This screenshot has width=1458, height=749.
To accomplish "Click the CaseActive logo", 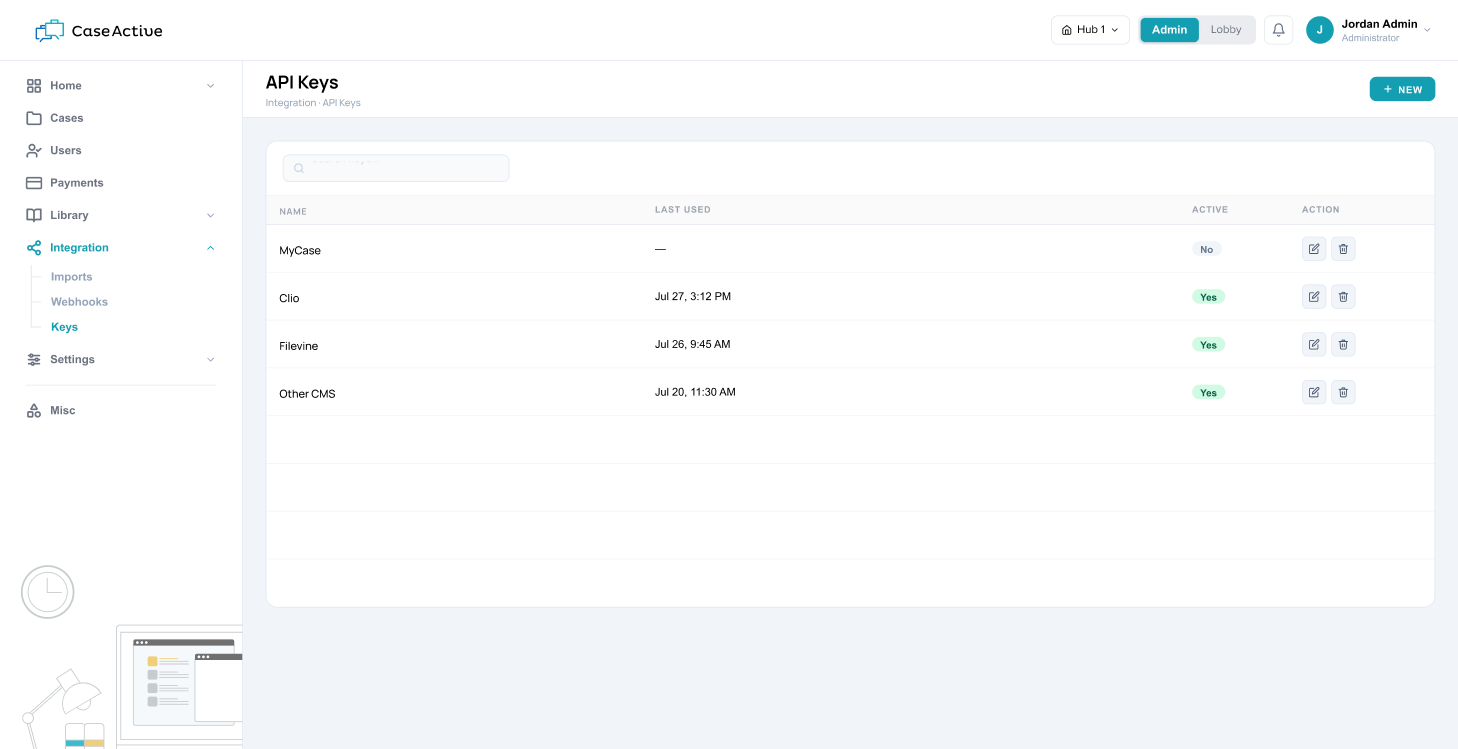I will click(98, 31).
